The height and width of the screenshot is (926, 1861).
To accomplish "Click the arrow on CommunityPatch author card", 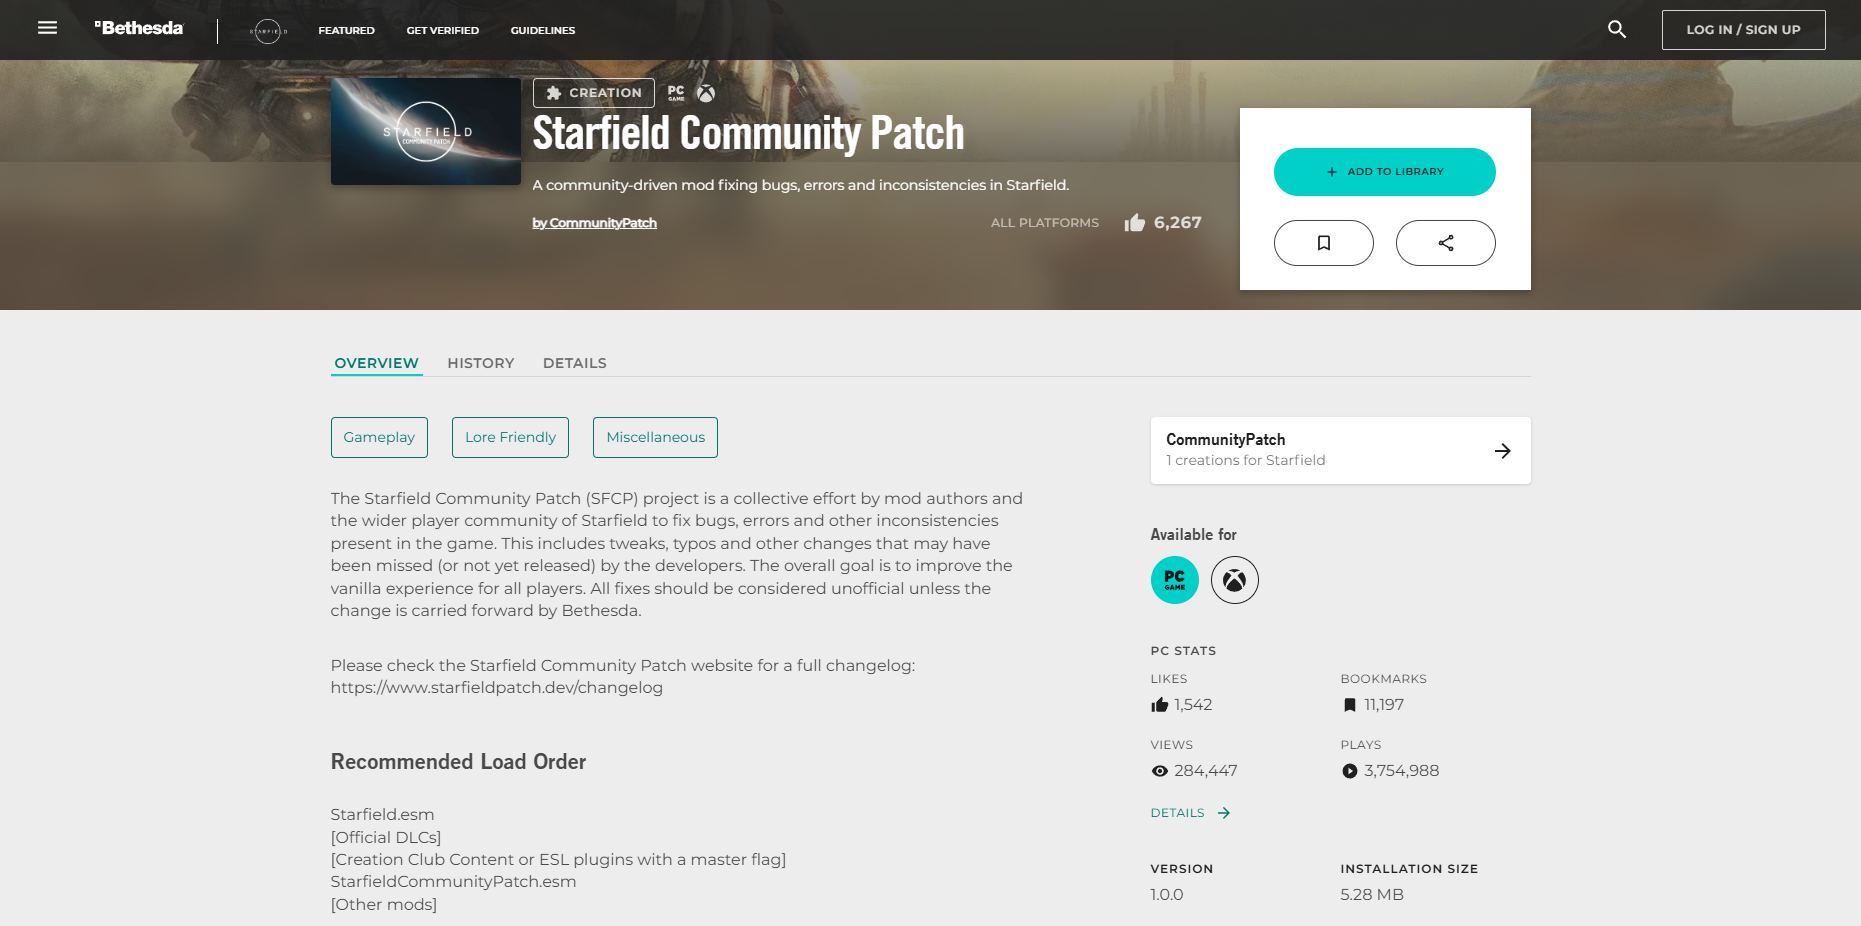I will point(1502,451).
